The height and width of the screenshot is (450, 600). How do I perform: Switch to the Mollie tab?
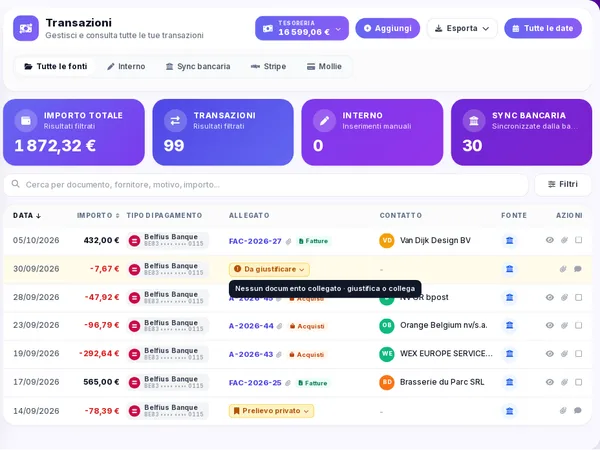(324, 67)
